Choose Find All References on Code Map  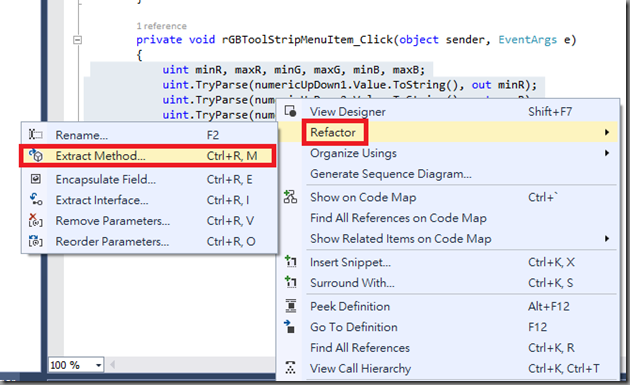pos(448,218)
